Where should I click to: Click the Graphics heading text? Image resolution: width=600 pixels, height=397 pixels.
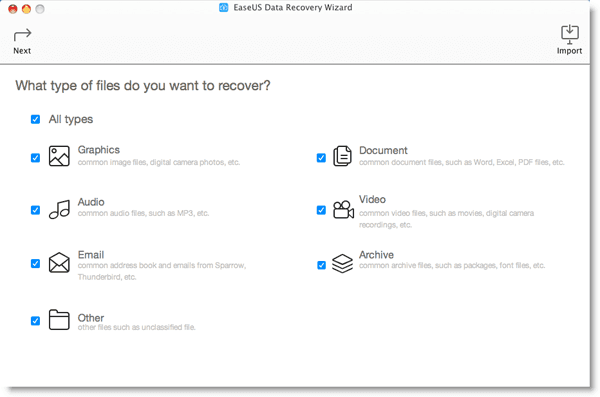[99, 150]
